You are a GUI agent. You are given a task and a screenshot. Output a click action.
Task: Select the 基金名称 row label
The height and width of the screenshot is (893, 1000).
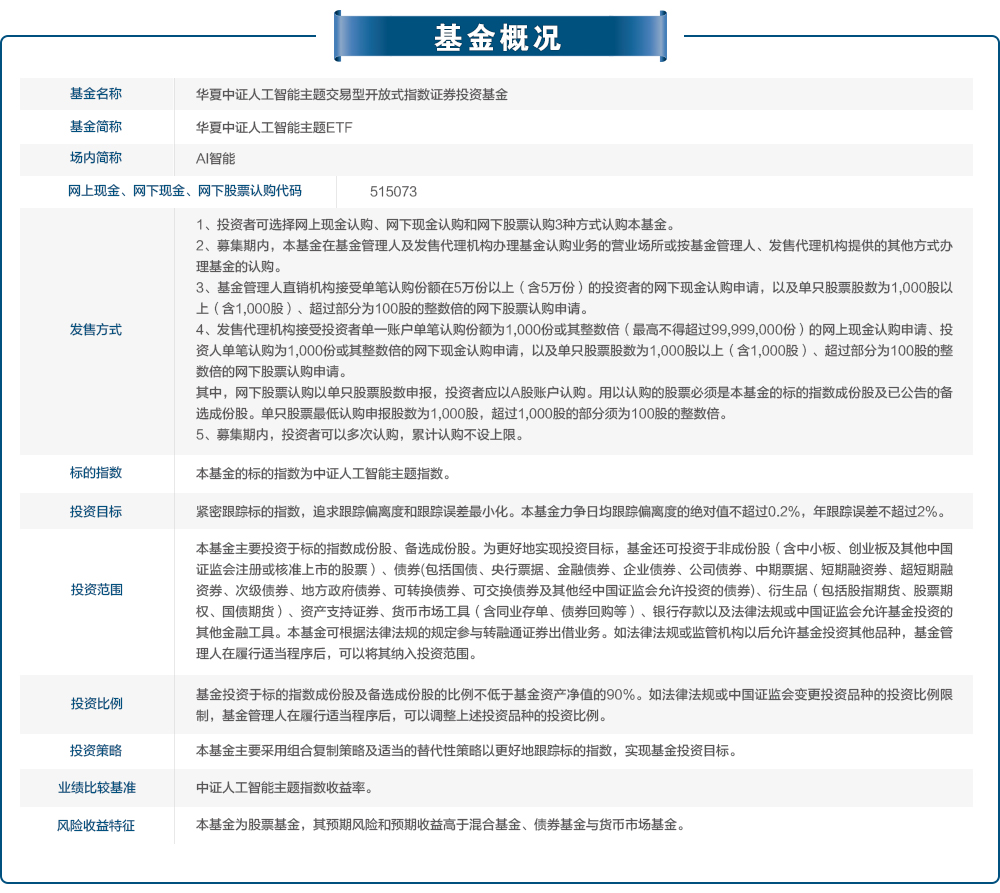tap(96, 94)
